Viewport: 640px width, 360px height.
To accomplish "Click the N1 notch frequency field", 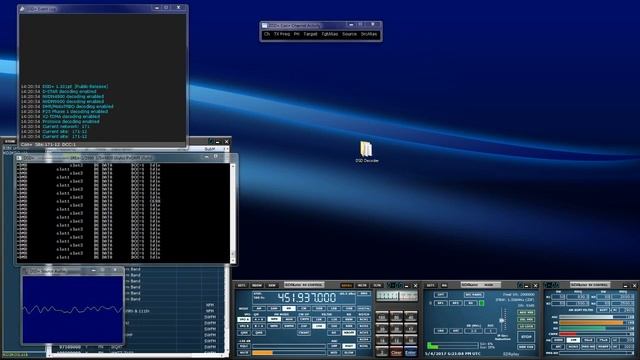I will click(577, 297).
